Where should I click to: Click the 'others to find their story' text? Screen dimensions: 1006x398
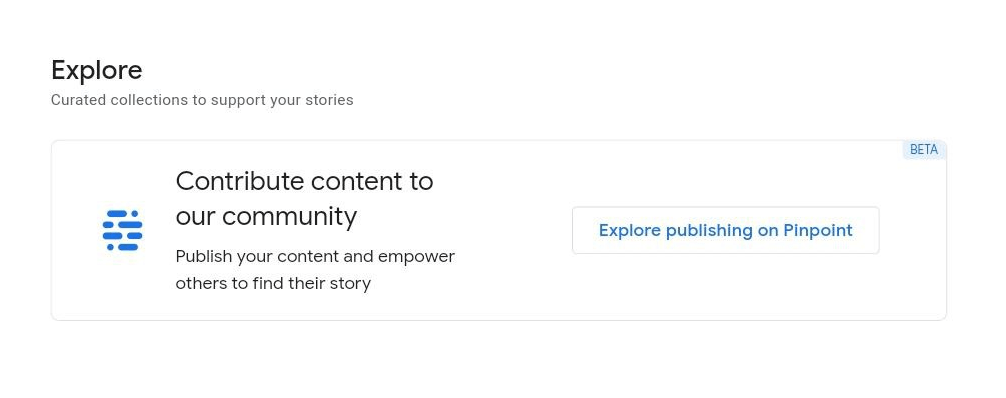273,283
